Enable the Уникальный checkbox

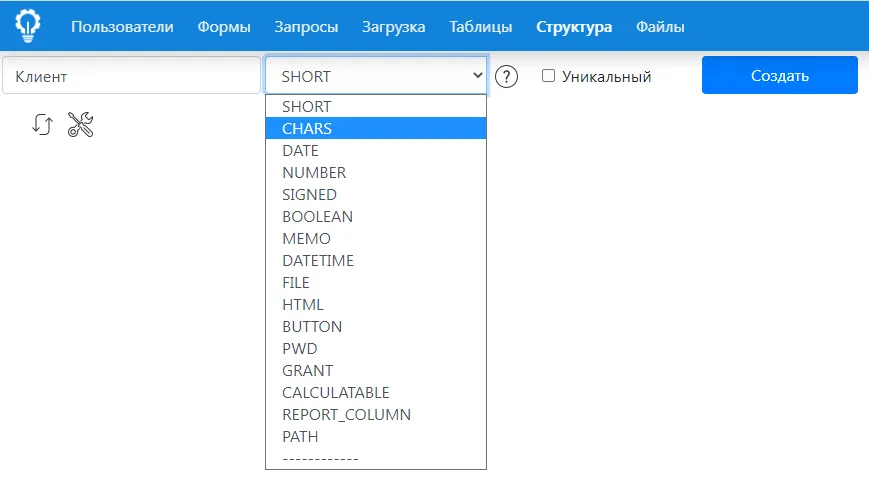pos(548,75)
